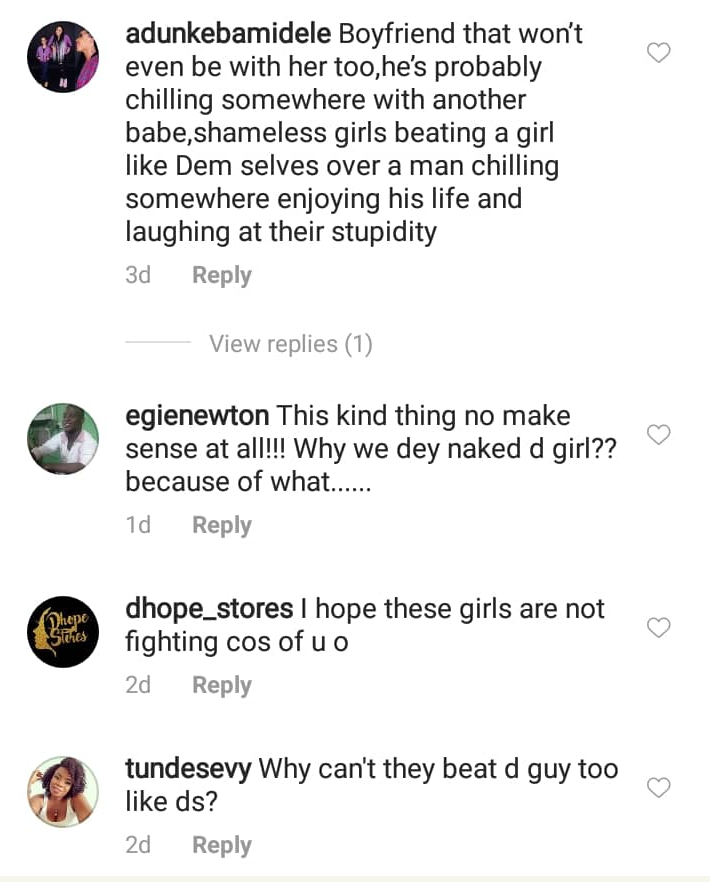Image resolution: width=710 pixels, height=882 pixels.
Task: Tap the dhope_stores logo avatar
Action: (x=62, y=632)
